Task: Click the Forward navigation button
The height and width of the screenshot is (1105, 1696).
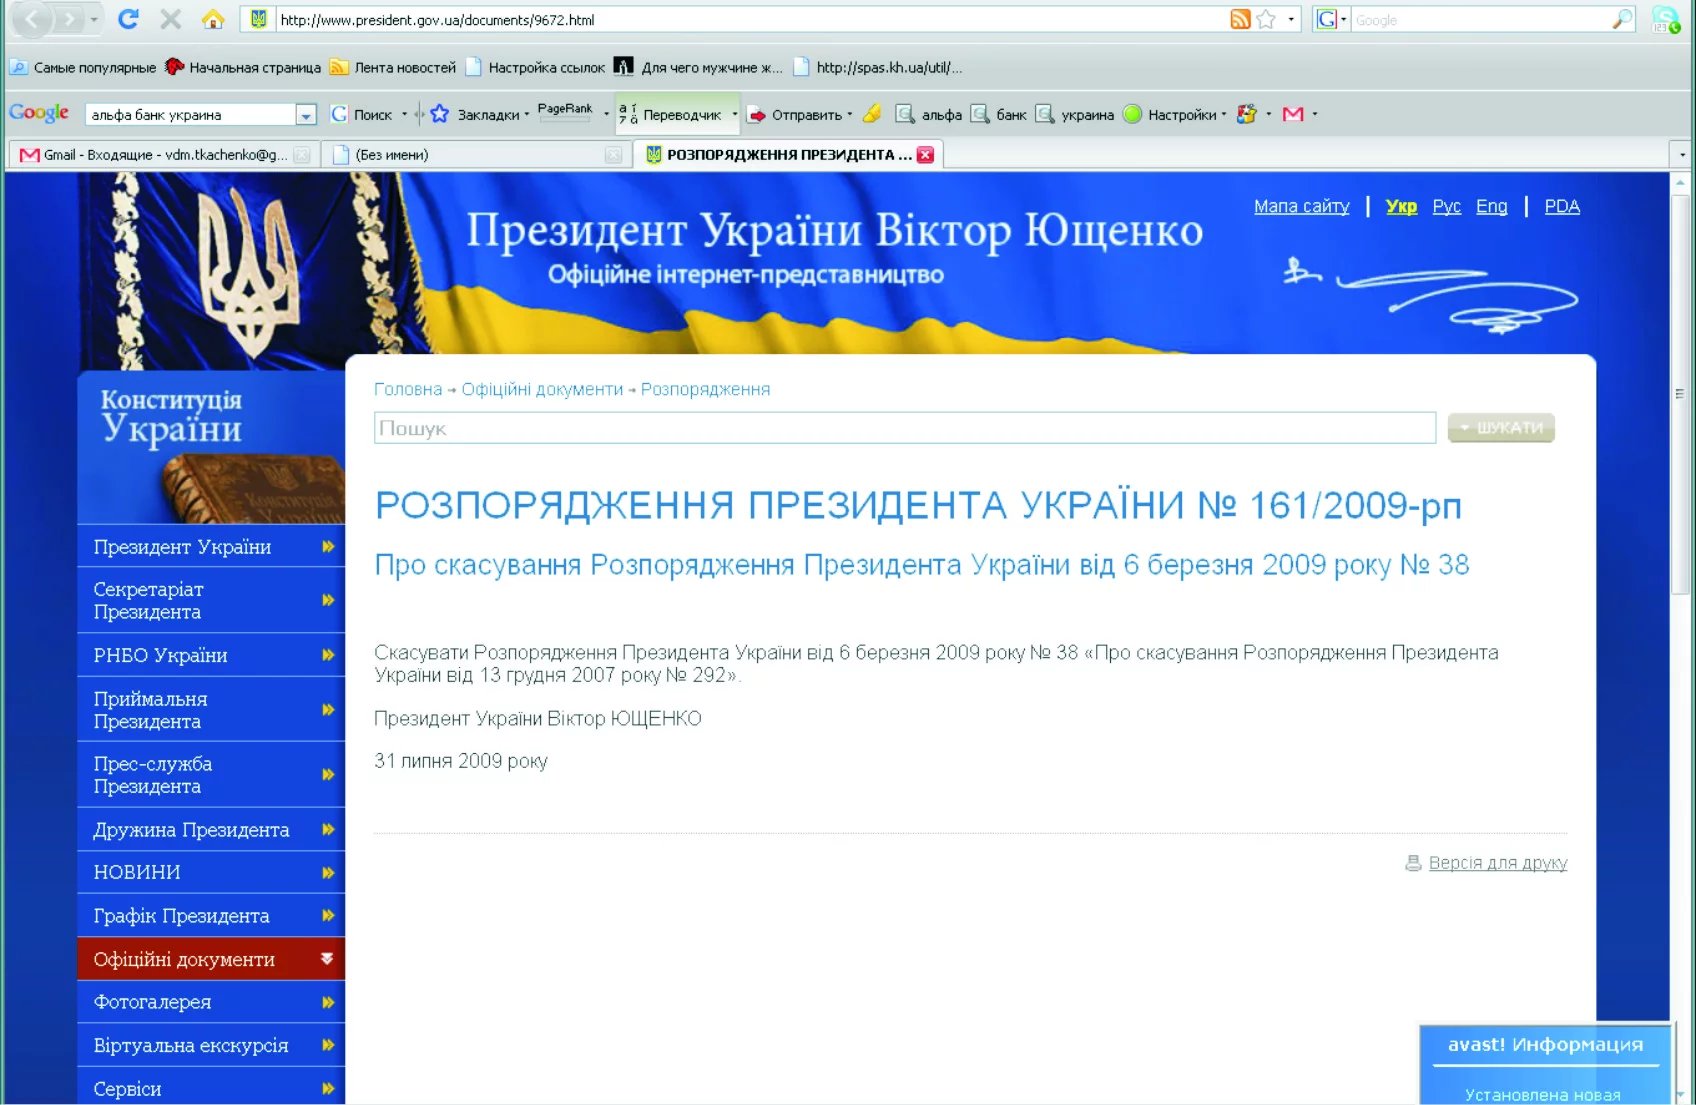Action: pos(69,19)
